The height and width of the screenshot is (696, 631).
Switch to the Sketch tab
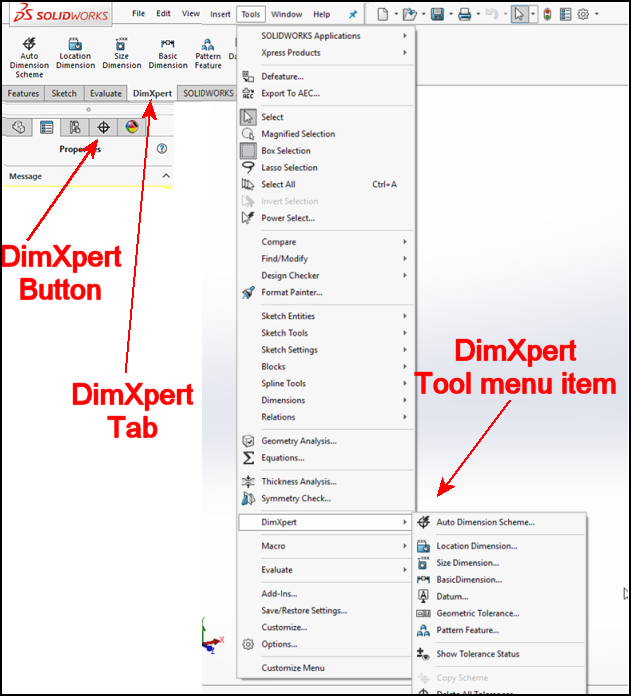[x=64, y=93]
